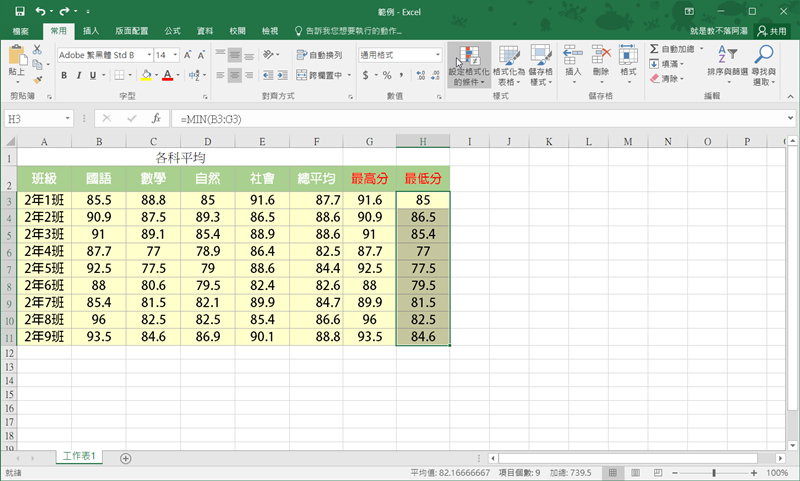Screen dimensions: 800x481
Task: Click the zoom slider in status bar
Action: tap(713, 472)
